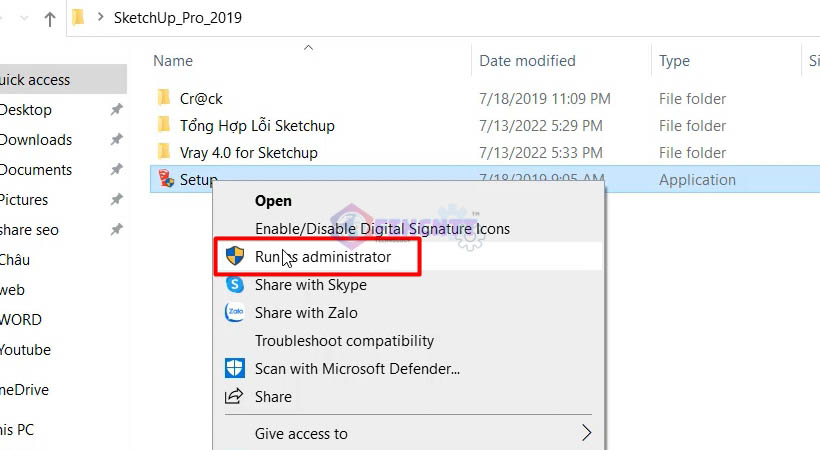Select Open from the context menu
Image resolution: width=820 pixels, height=450 pixels.
pos(273,201)
